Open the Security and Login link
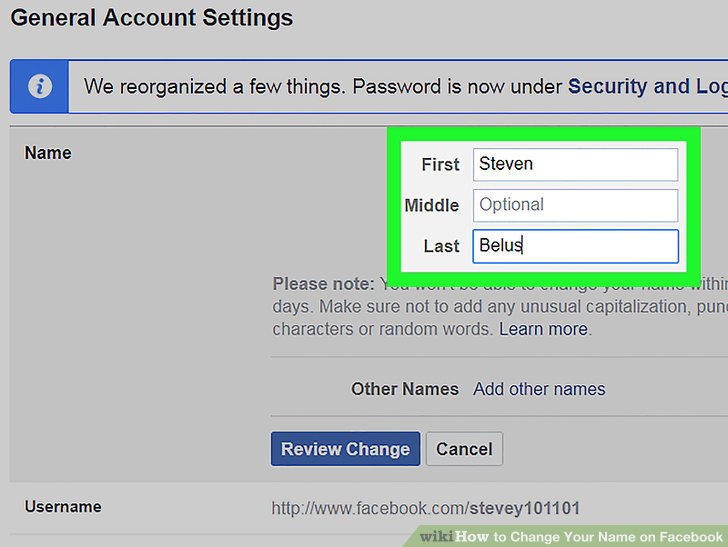 646,86
